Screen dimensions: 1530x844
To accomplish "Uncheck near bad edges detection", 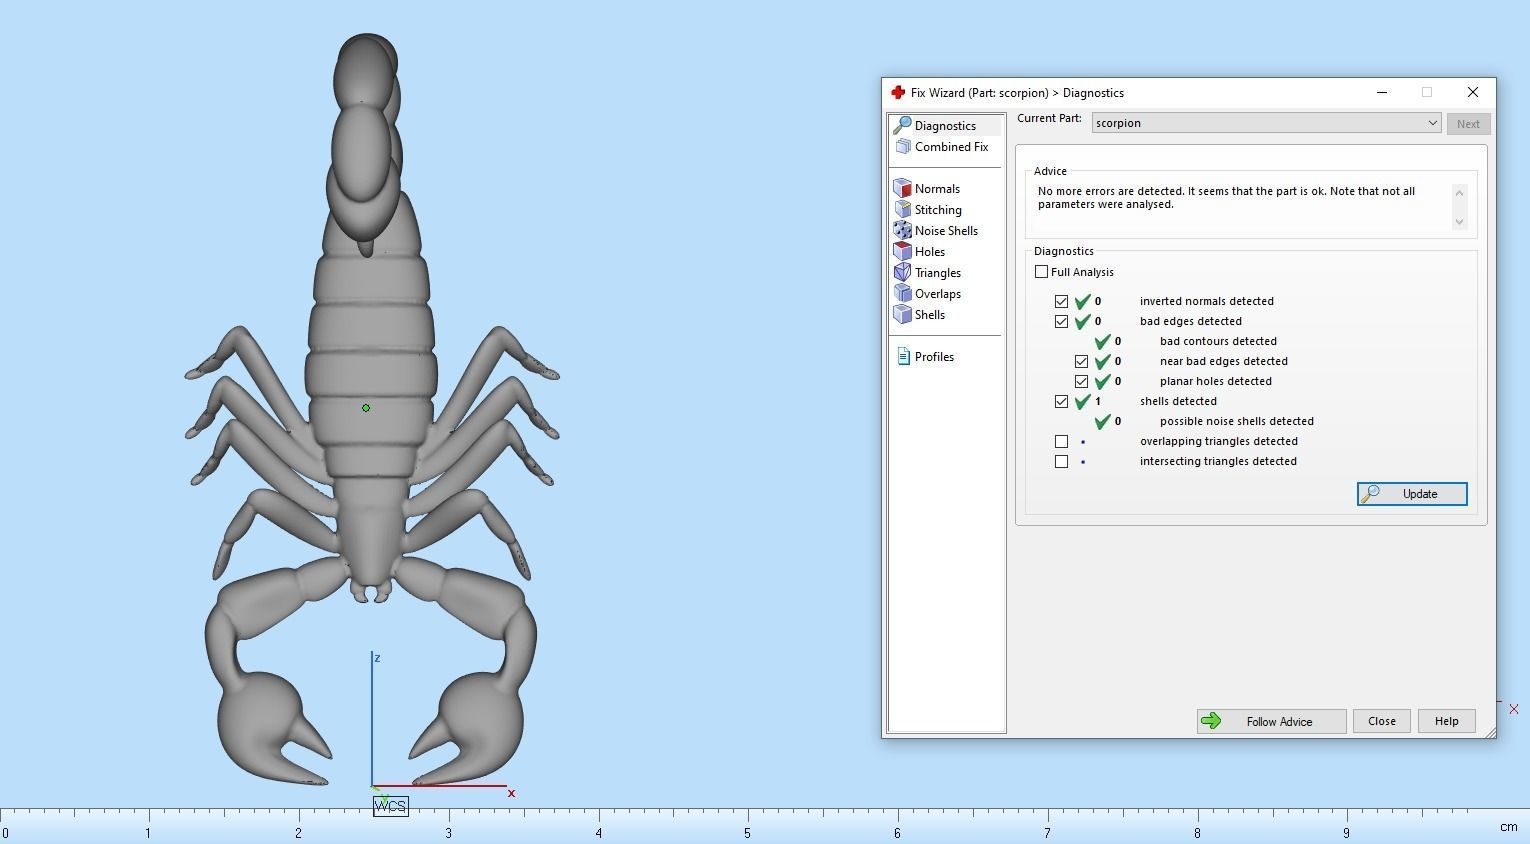I will (1081, 361).
